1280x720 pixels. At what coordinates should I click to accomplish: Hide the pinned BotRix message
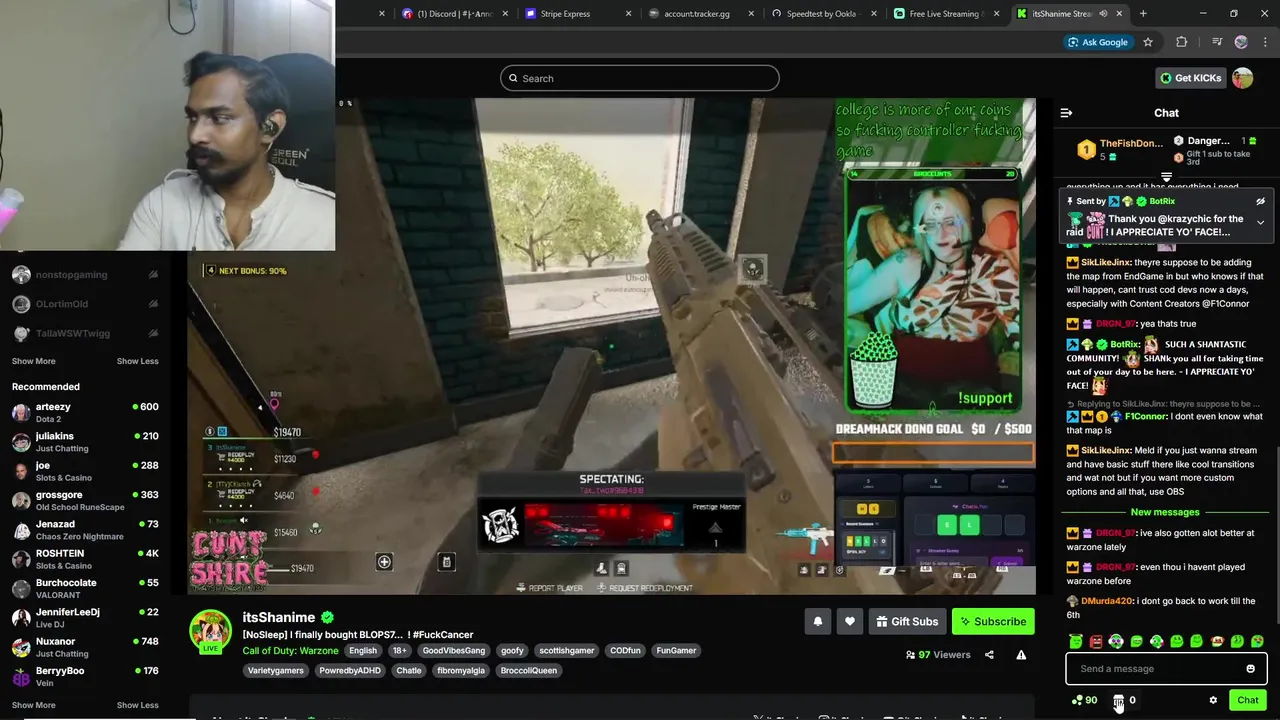coord(1260,201)
